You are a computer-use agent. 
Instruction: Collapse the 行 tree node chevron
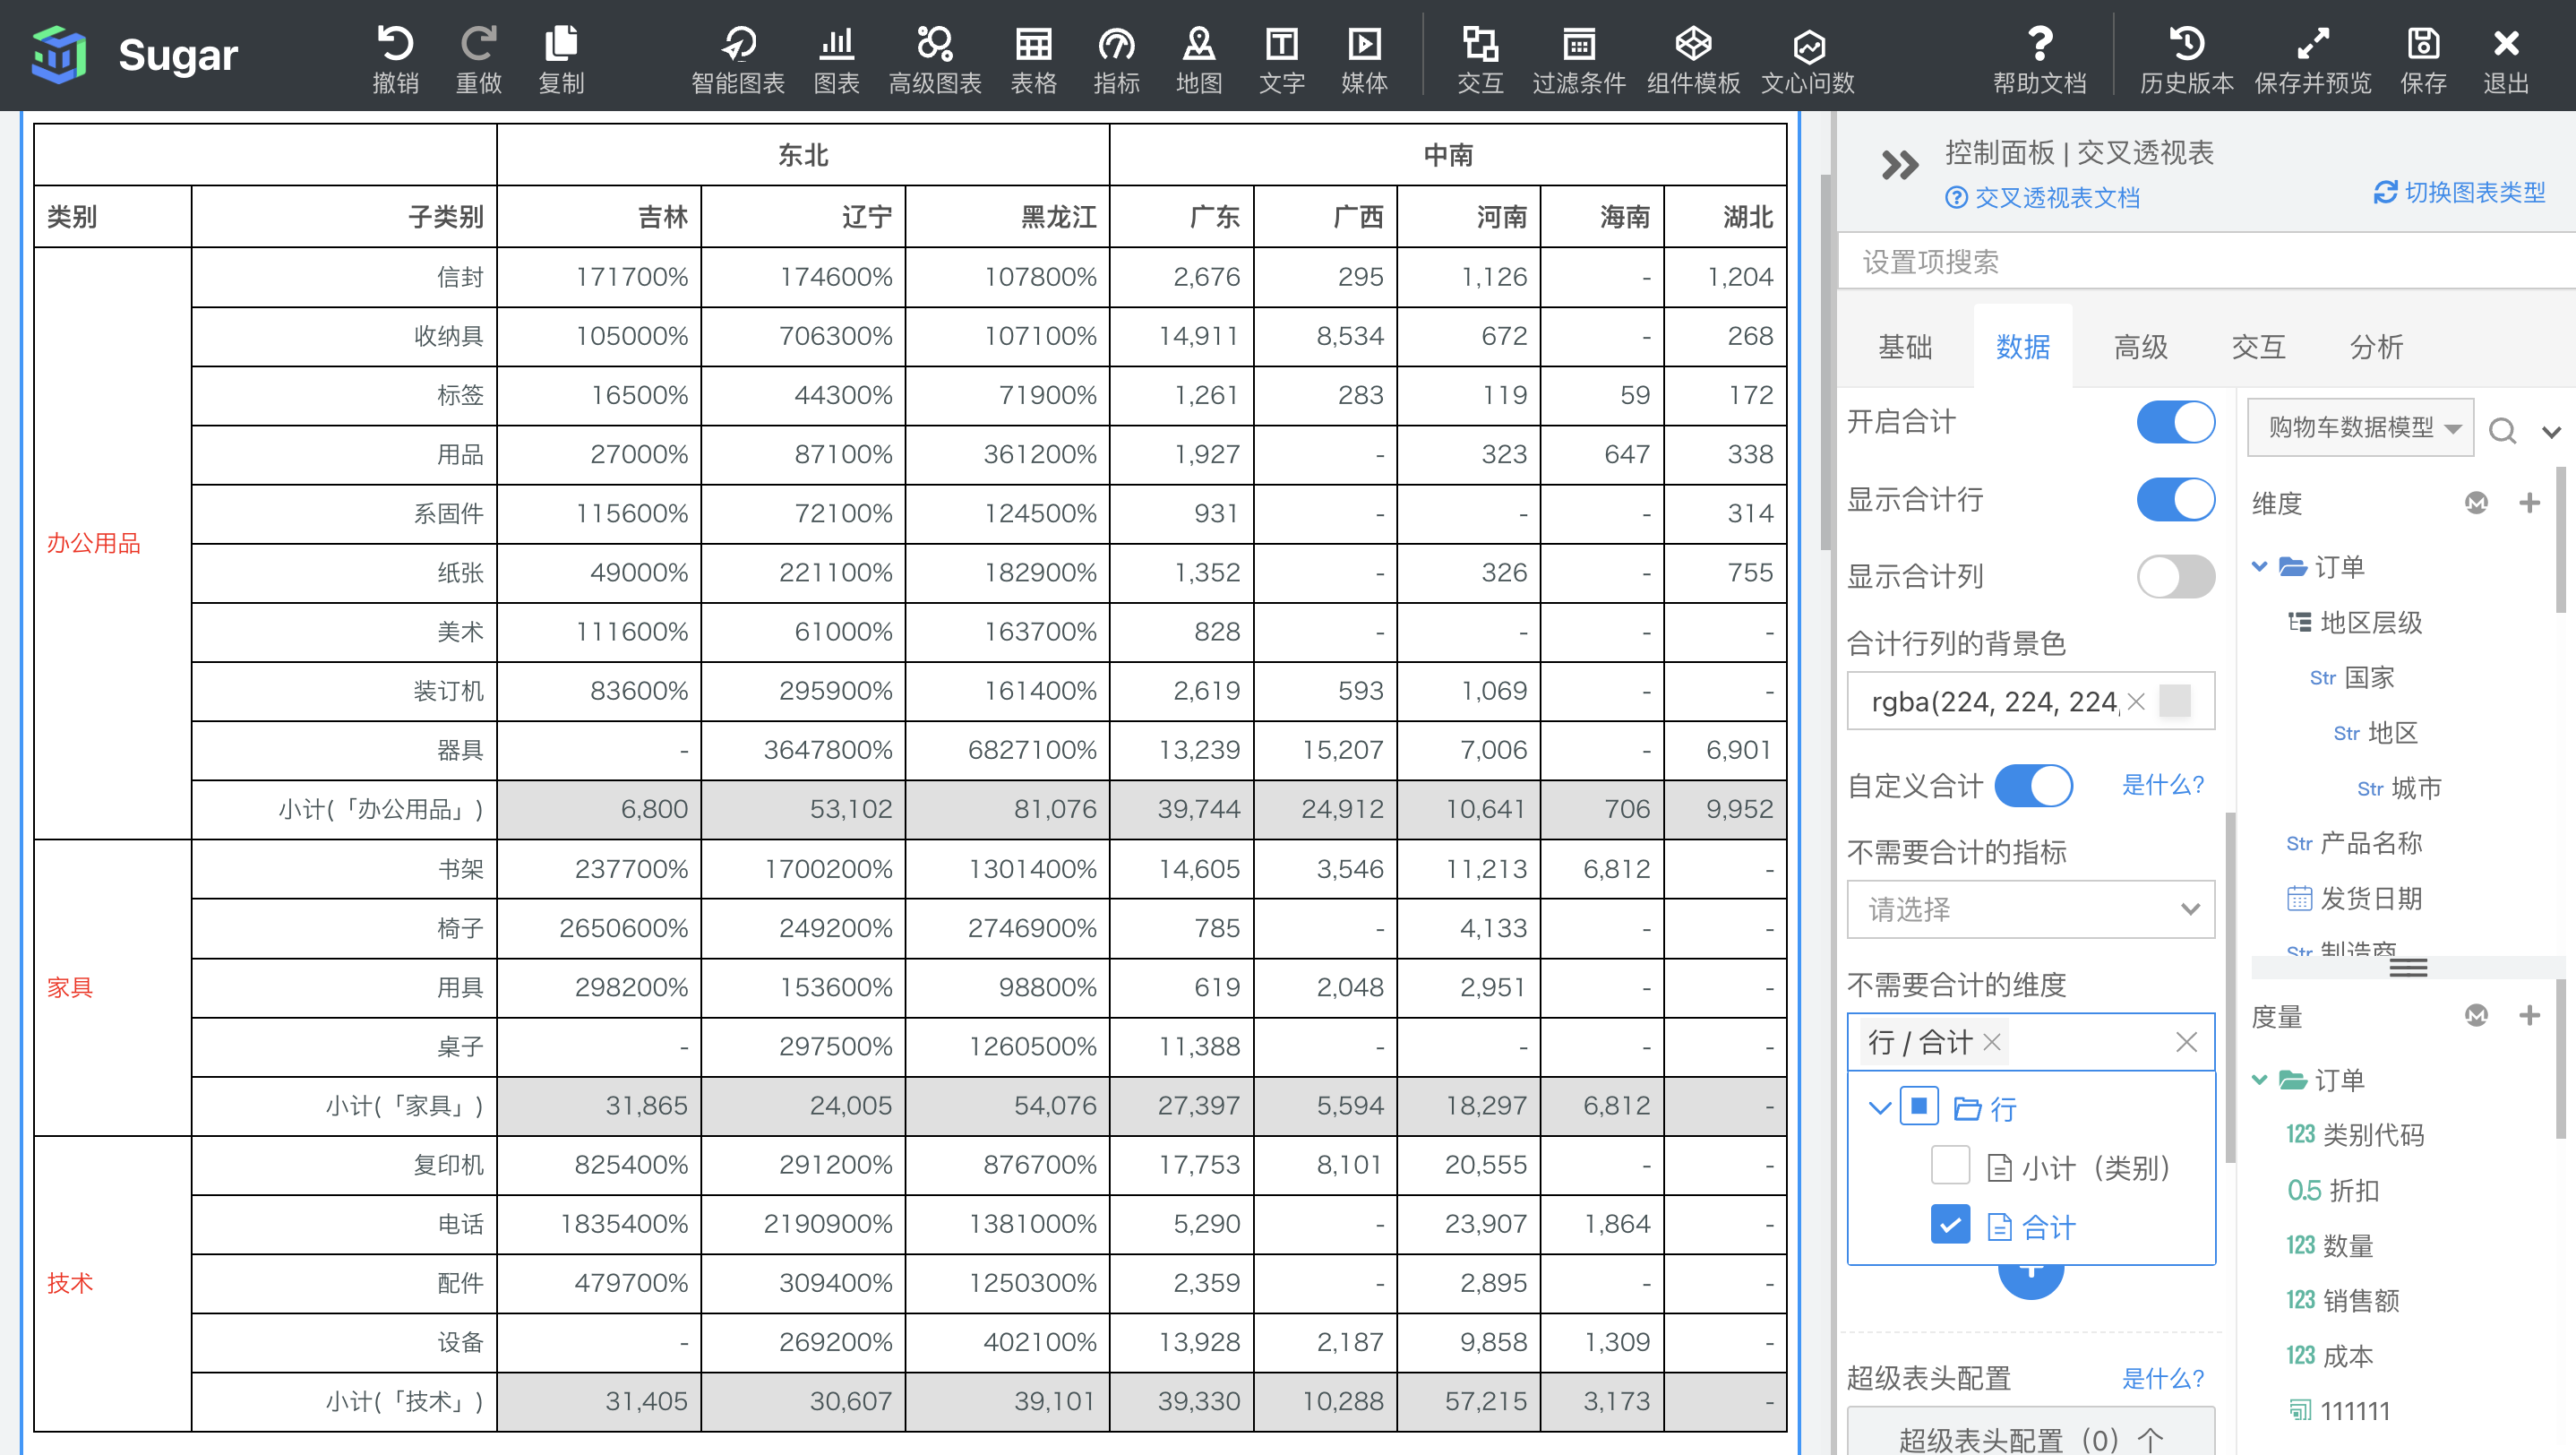coord(1879,1107)
